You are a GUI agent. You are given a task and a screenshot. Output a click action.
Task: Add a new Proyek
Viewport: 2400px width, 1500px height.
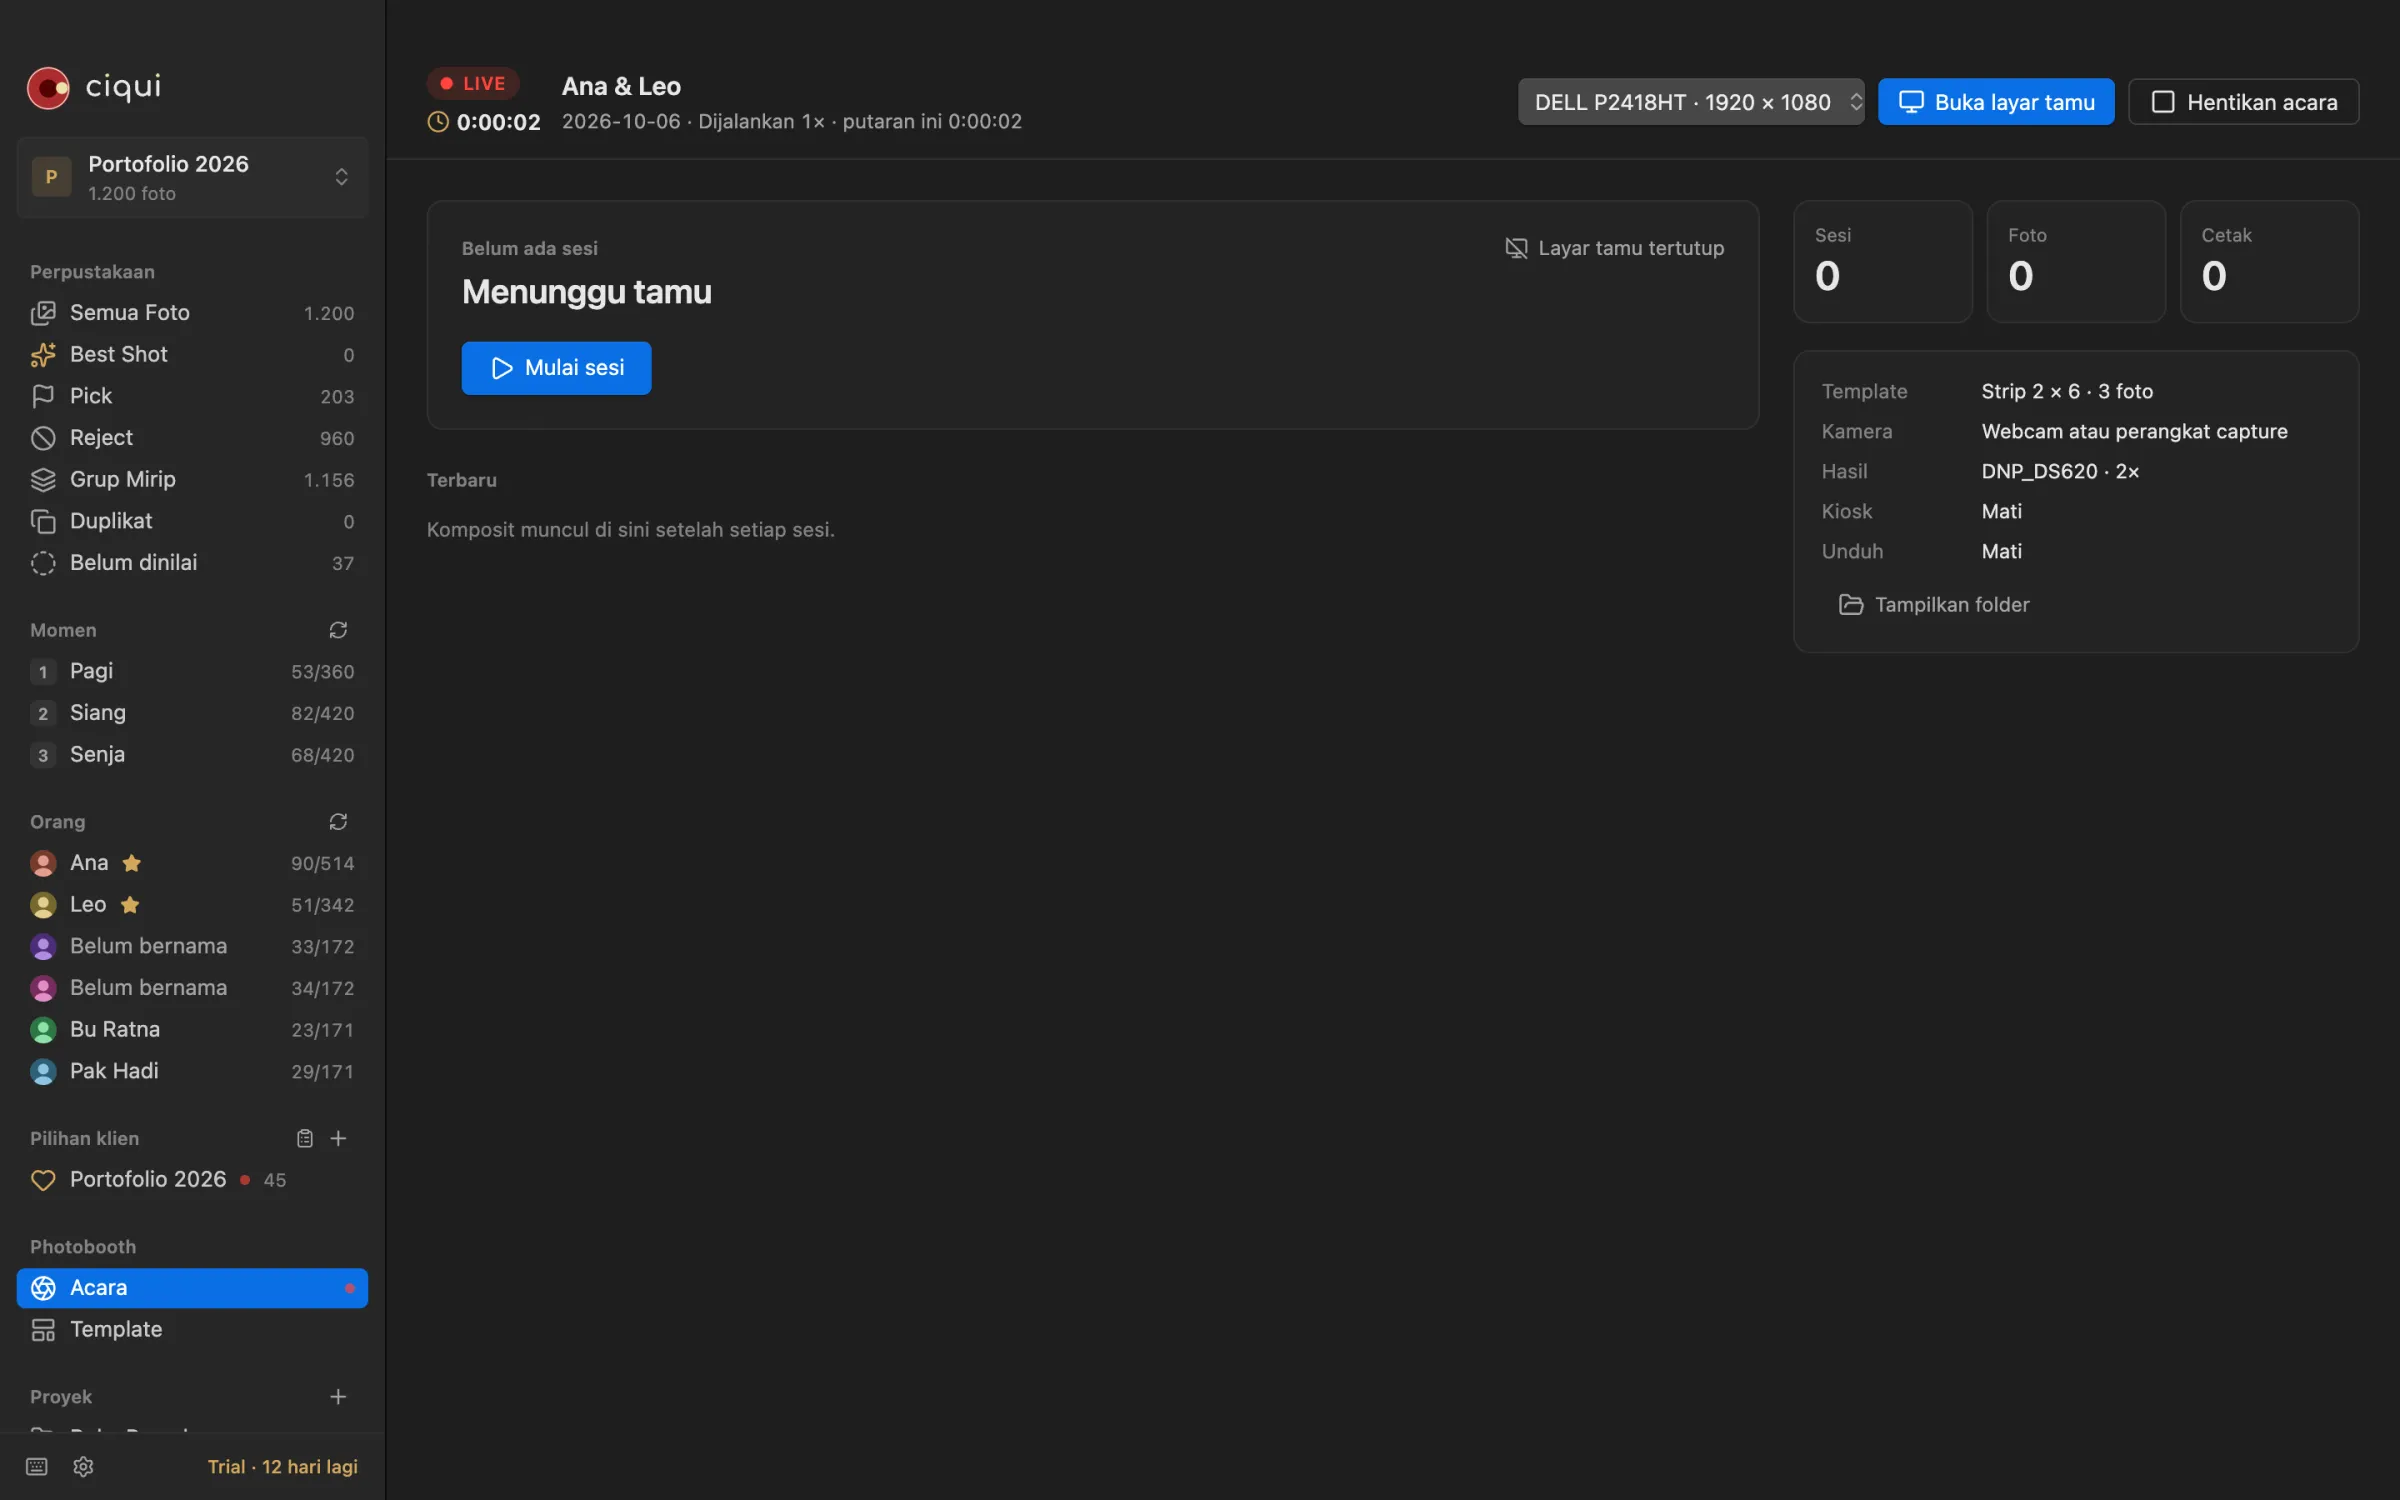coord(338,1396)
